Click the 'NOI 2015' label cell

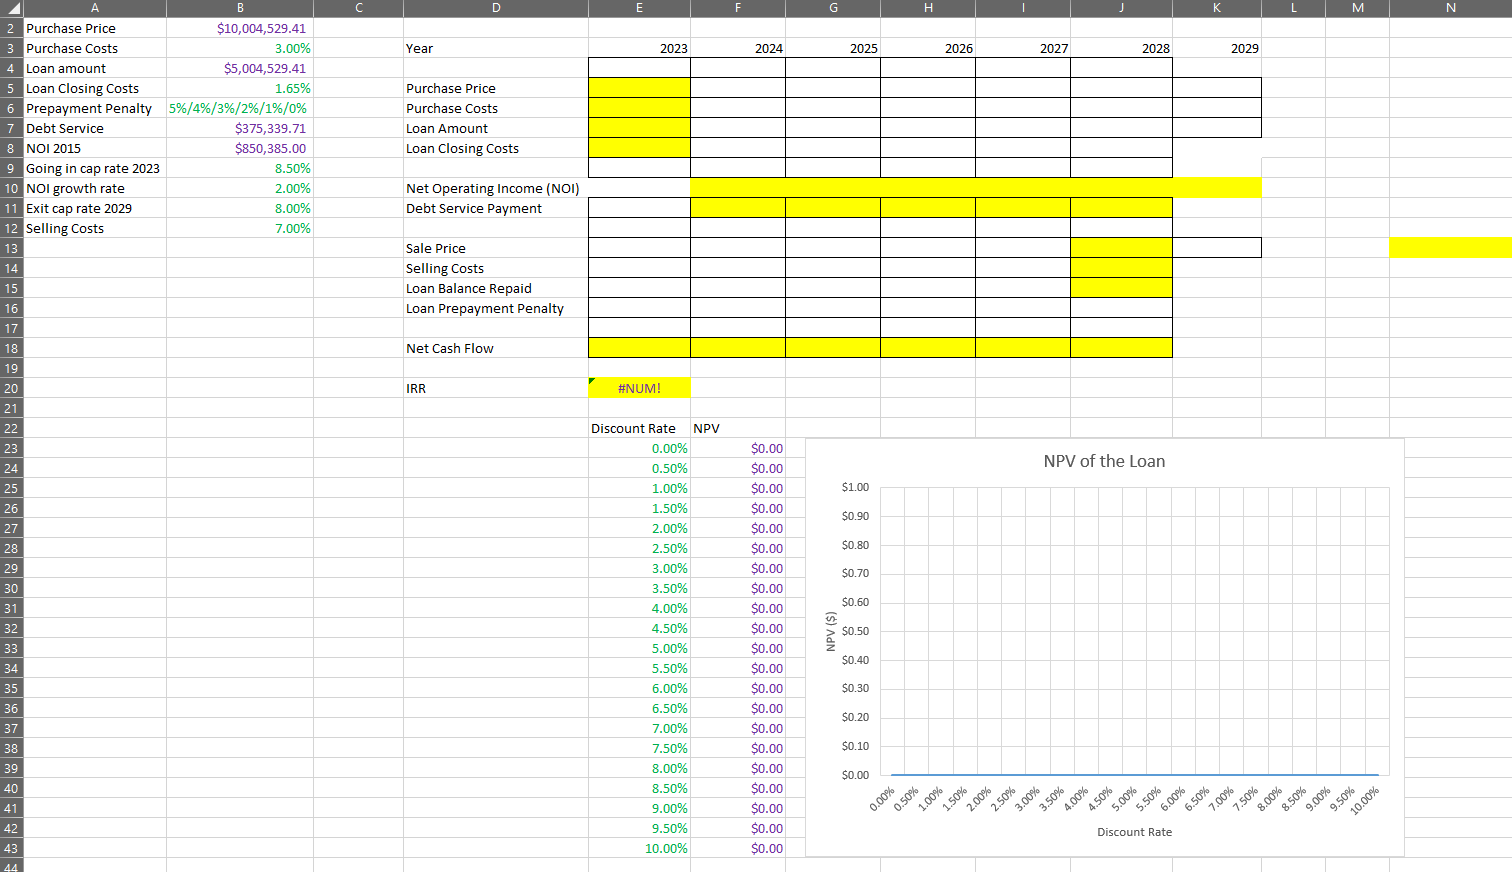(95, 148)
